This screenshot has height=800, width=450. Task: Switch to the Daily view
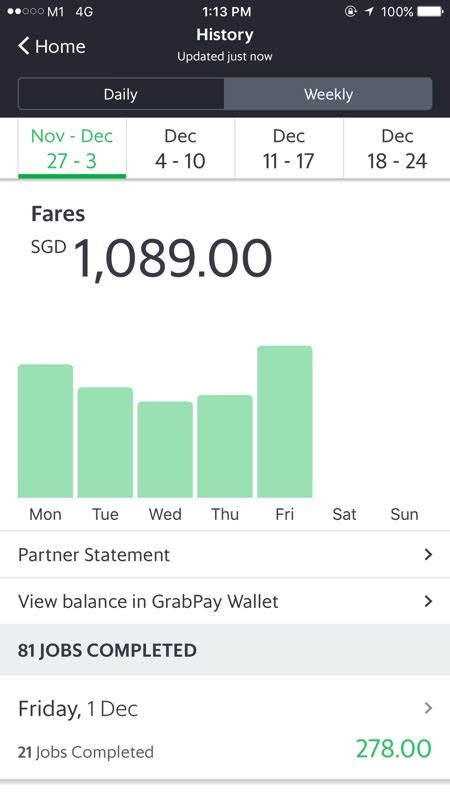tap(121, 94)
